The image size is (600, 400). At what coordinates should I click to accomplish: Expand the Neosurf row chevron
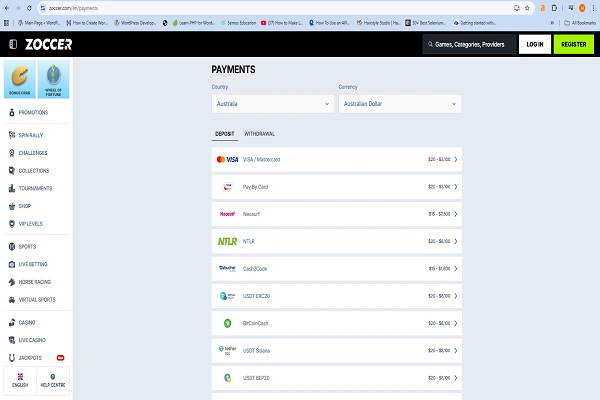point(455,214)
